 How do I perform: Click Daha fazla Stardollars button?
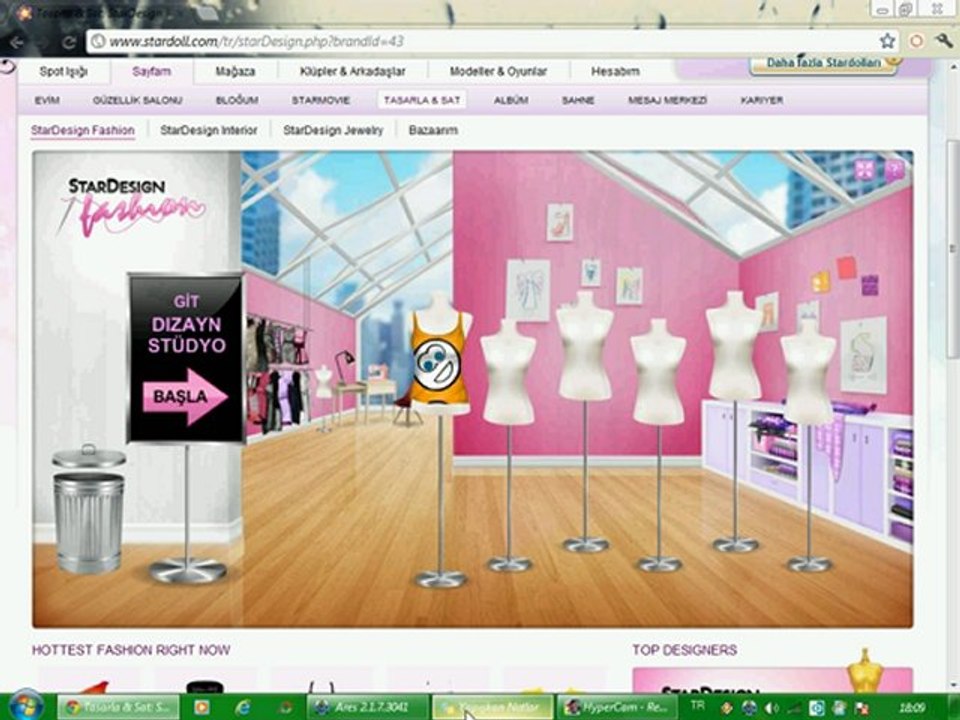824,63
